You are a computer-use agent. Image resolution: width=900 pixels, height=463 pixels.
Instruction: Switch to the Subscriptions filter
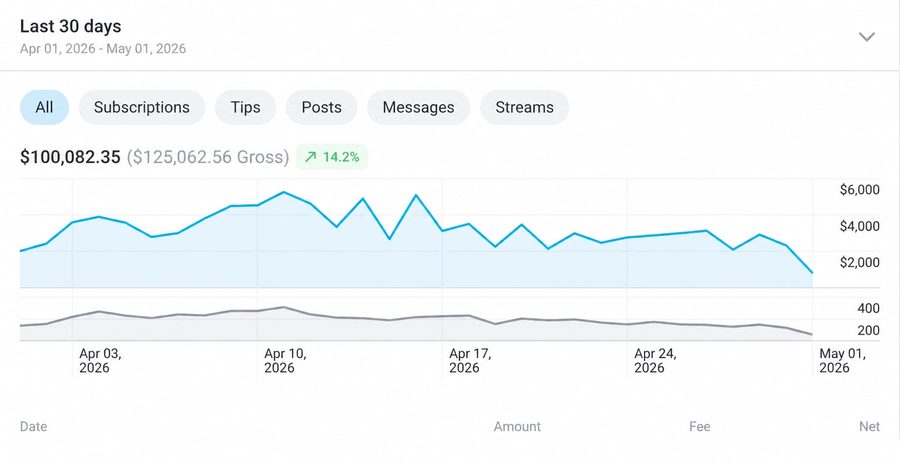[x=142, y=107]
